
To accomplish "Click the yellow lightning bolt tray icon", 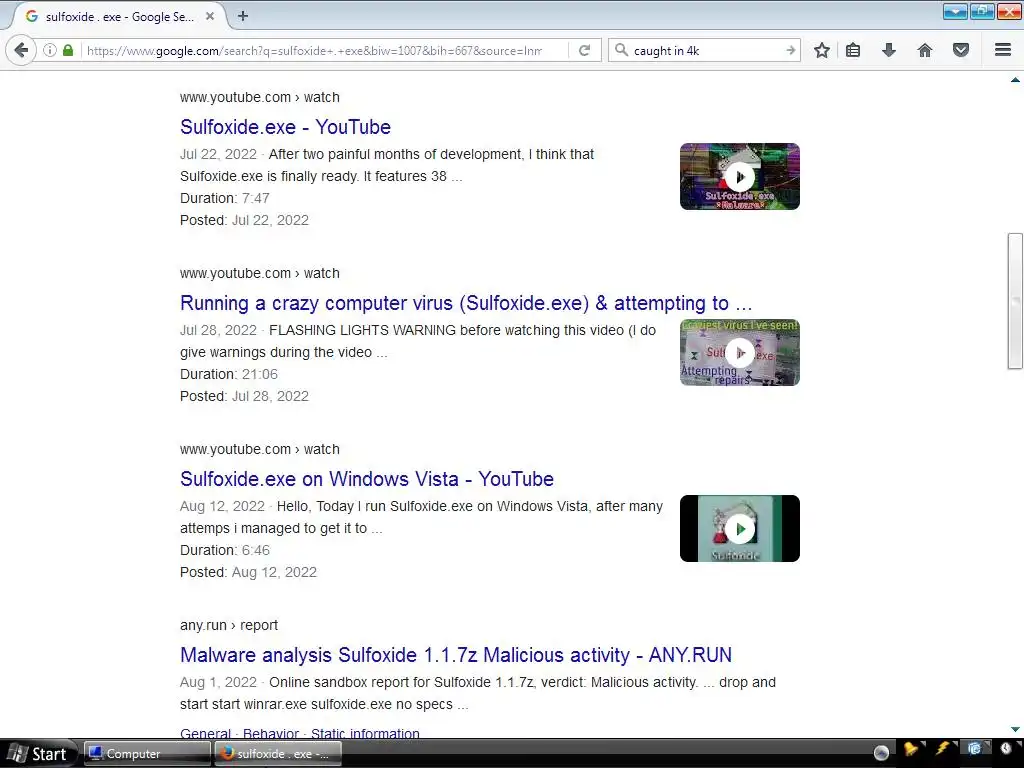I will (x=943, y=749).
